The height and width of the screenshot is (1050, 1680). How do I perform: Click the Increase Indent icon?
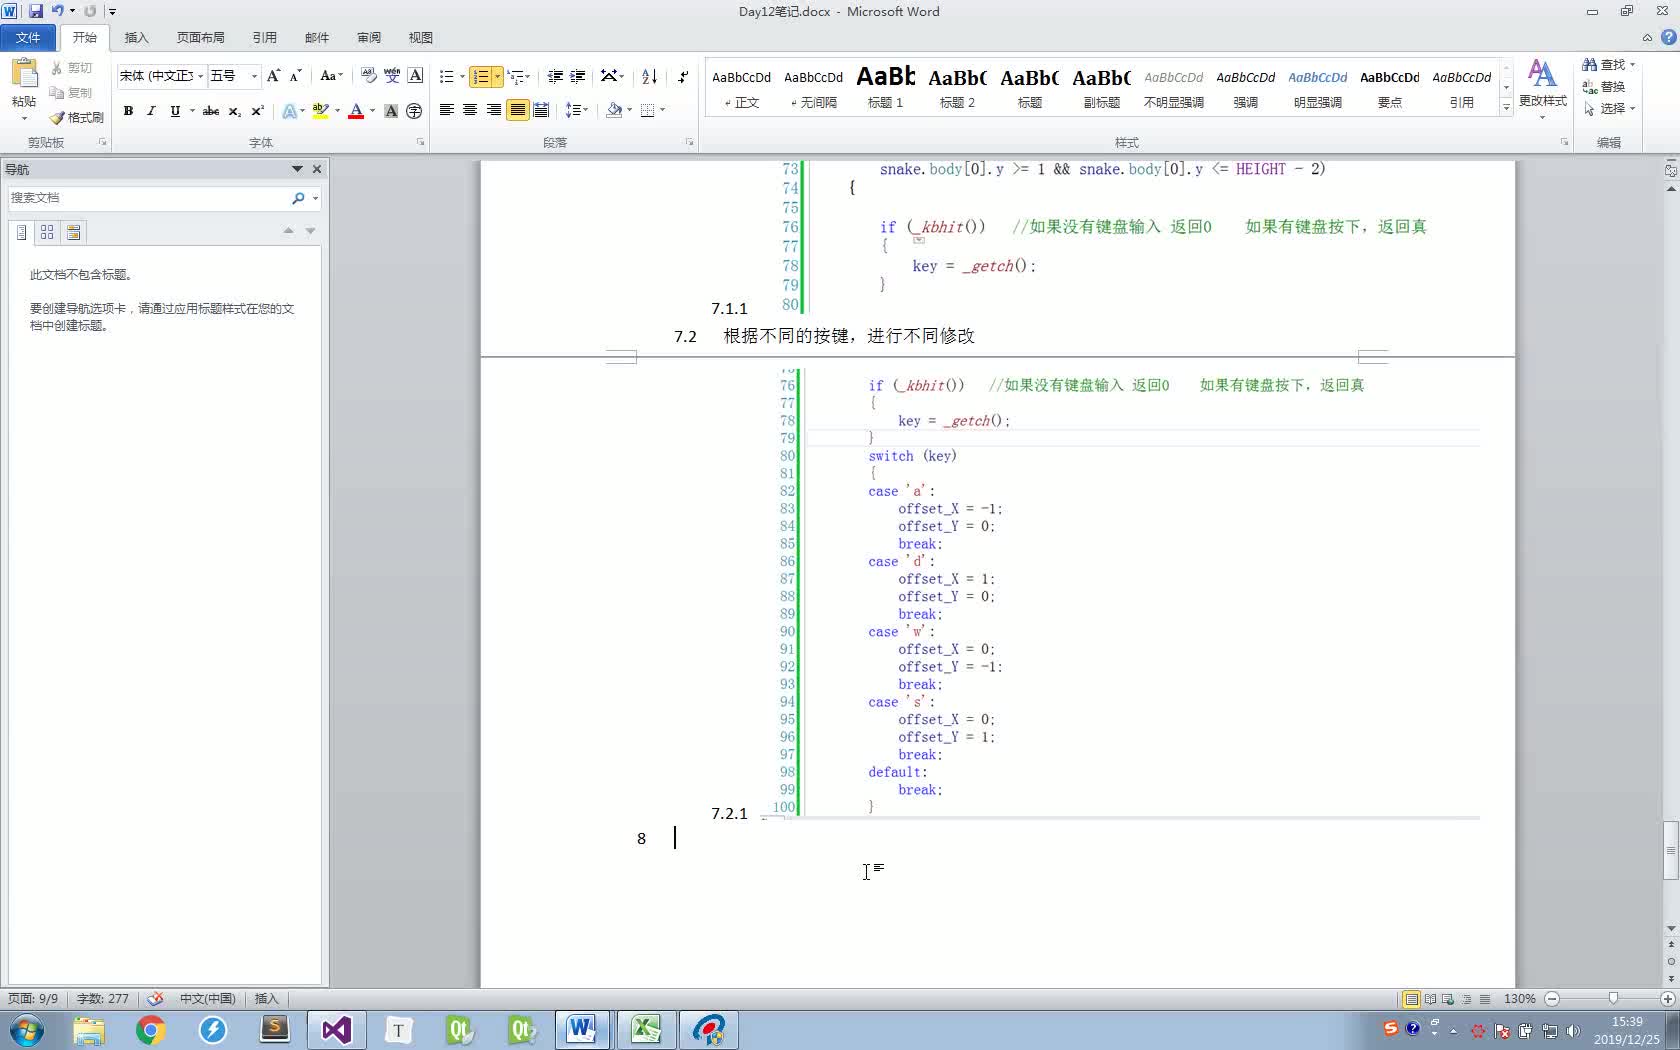click(x=577, y=76)
